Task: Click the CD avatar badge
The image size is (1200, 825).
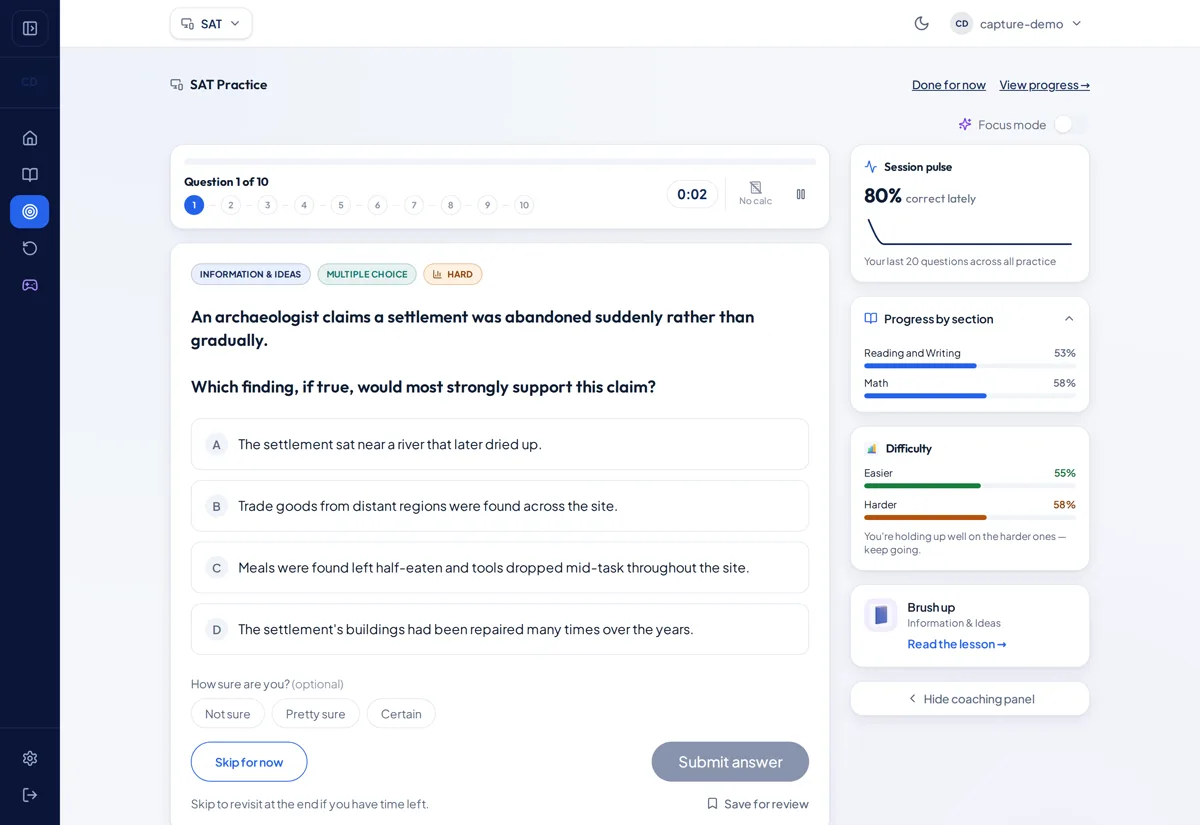Action: click(962, 23)
